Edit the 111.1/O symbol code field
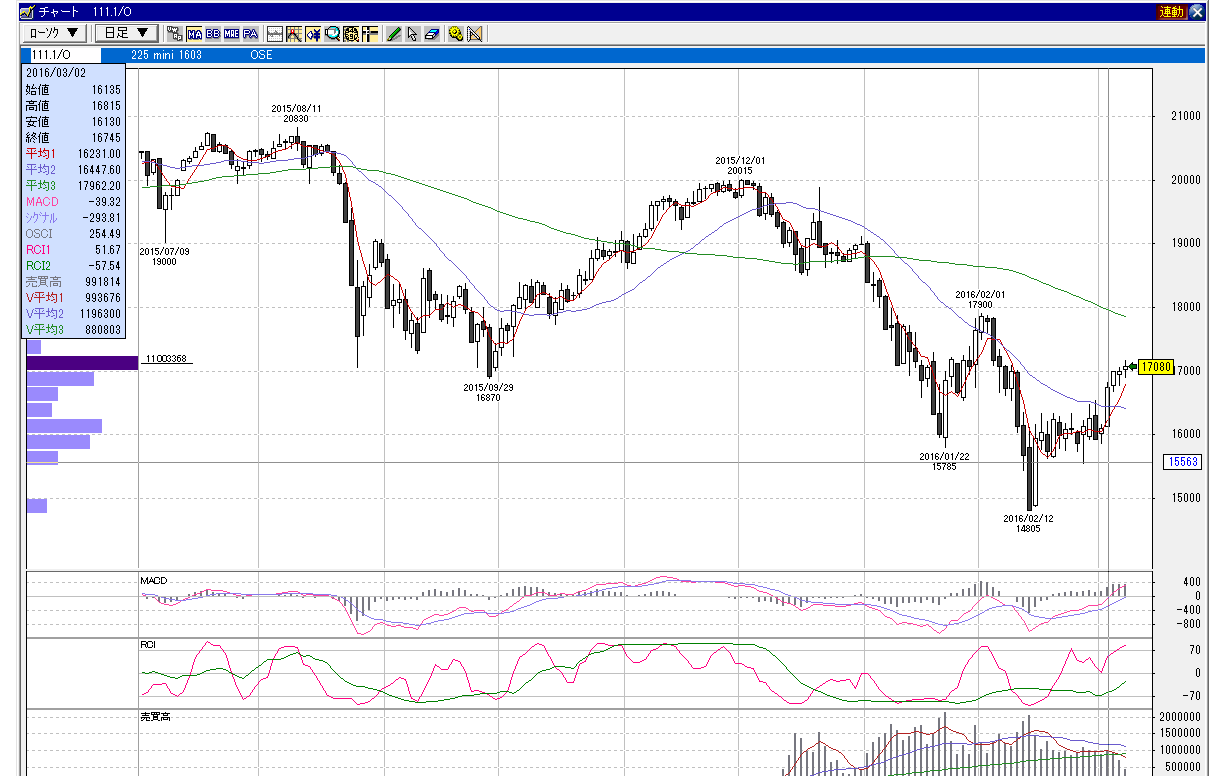The height and width of the screenshot is (776, 1225). pos(62,55)
